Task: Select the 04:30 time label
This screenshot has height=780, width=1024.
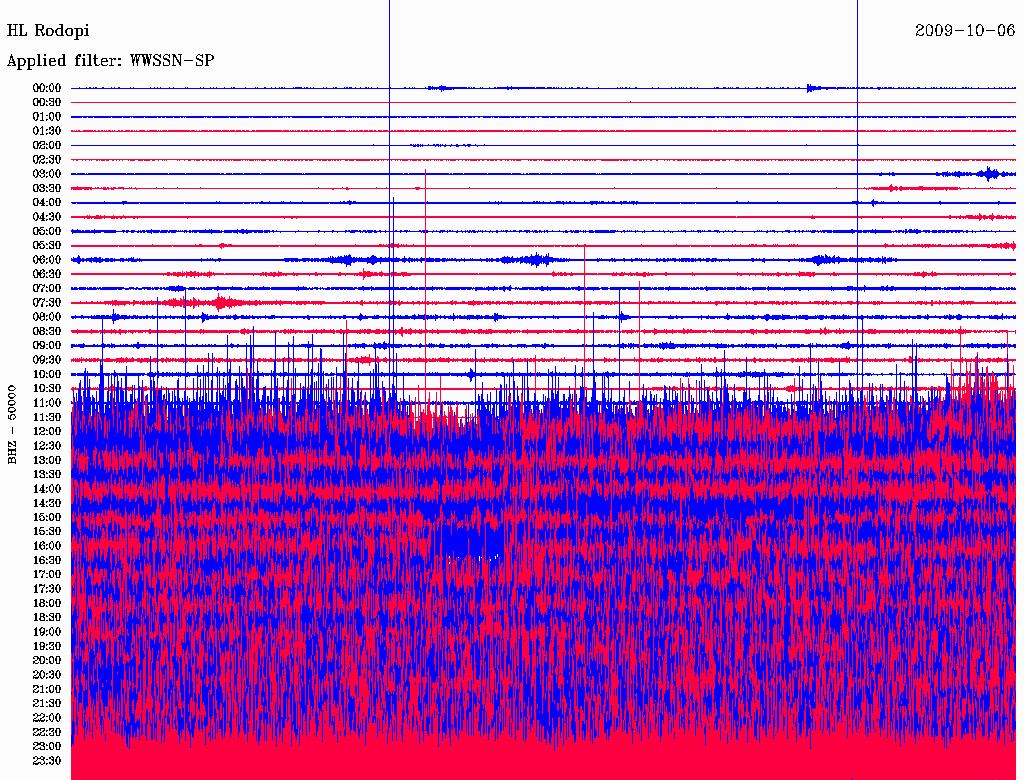Action: pos(47,217)
